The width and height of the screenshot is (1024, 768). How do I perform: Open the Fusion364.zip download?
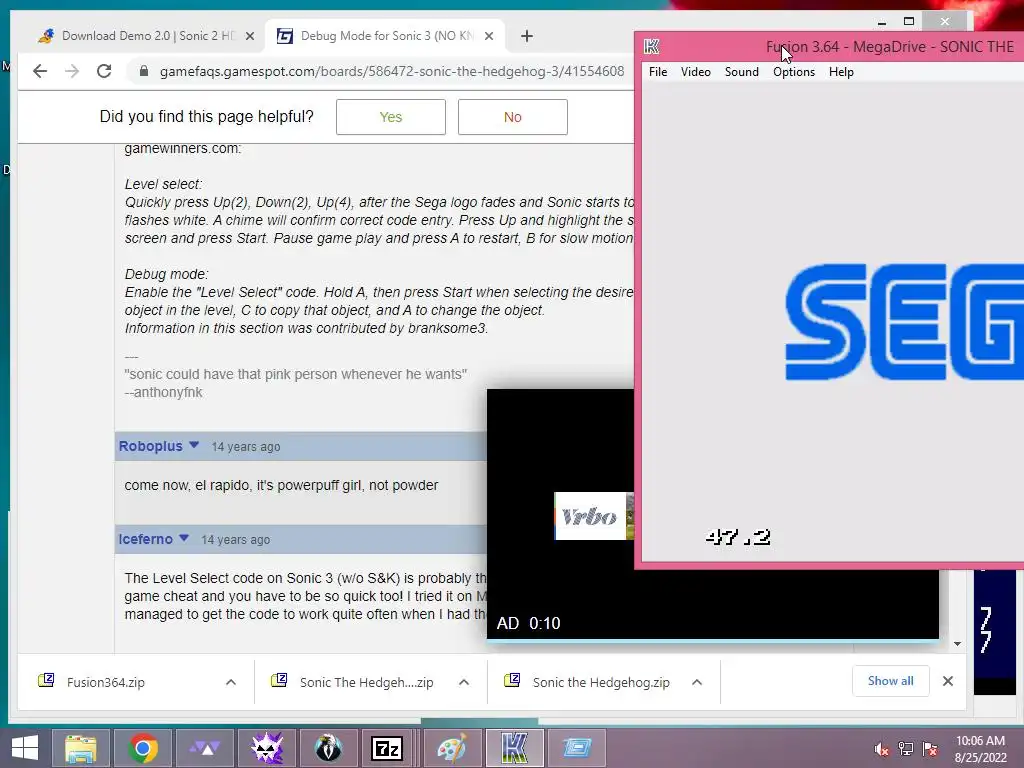106,682
